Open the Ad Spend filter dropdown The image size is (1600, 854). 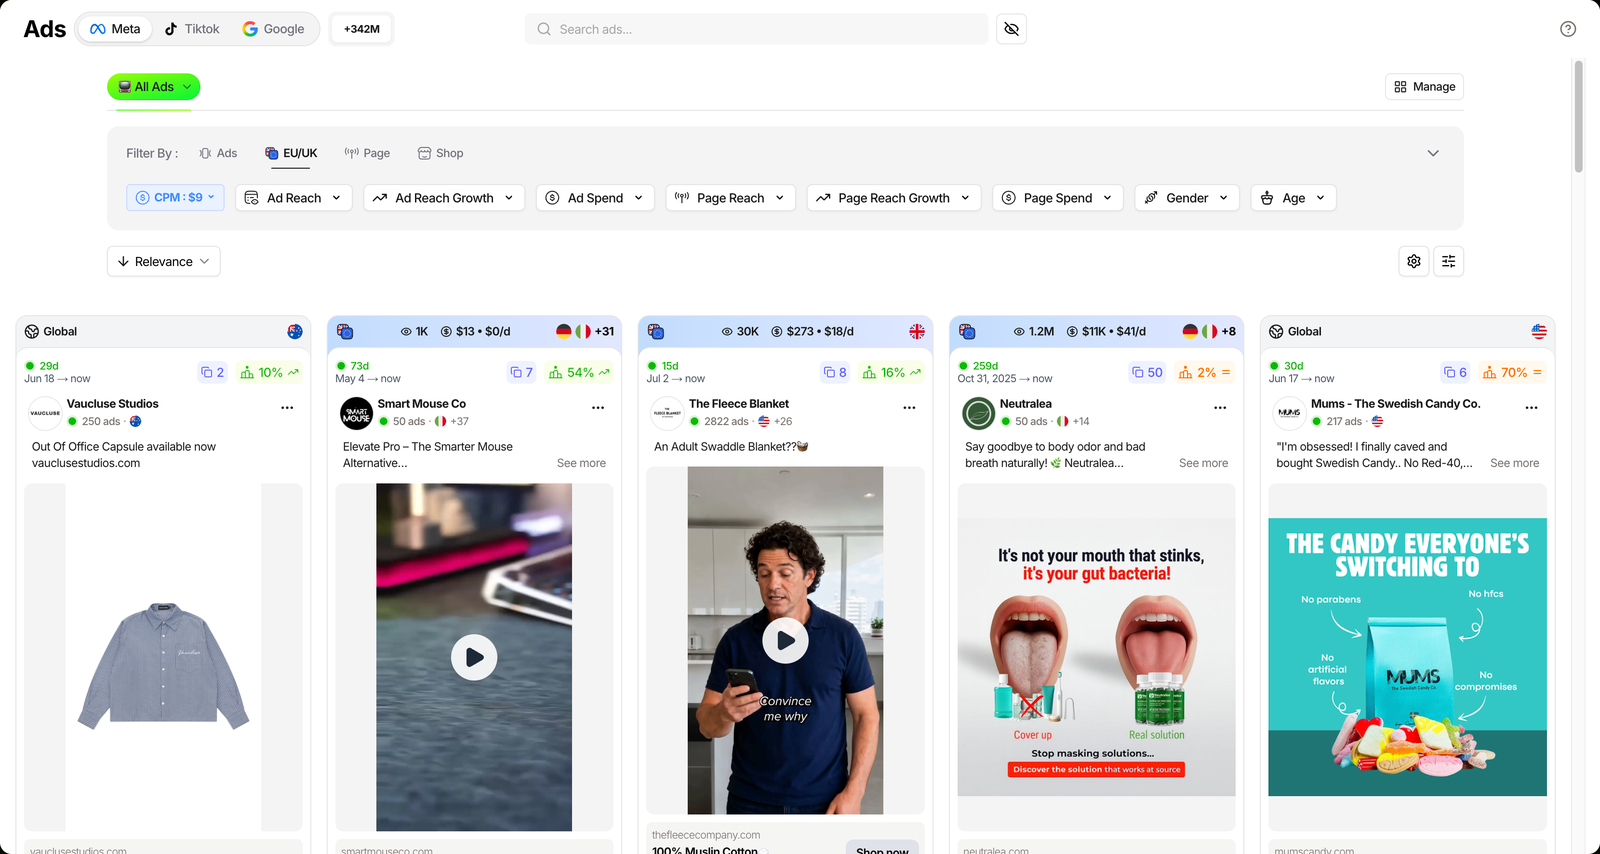point(595,198)
